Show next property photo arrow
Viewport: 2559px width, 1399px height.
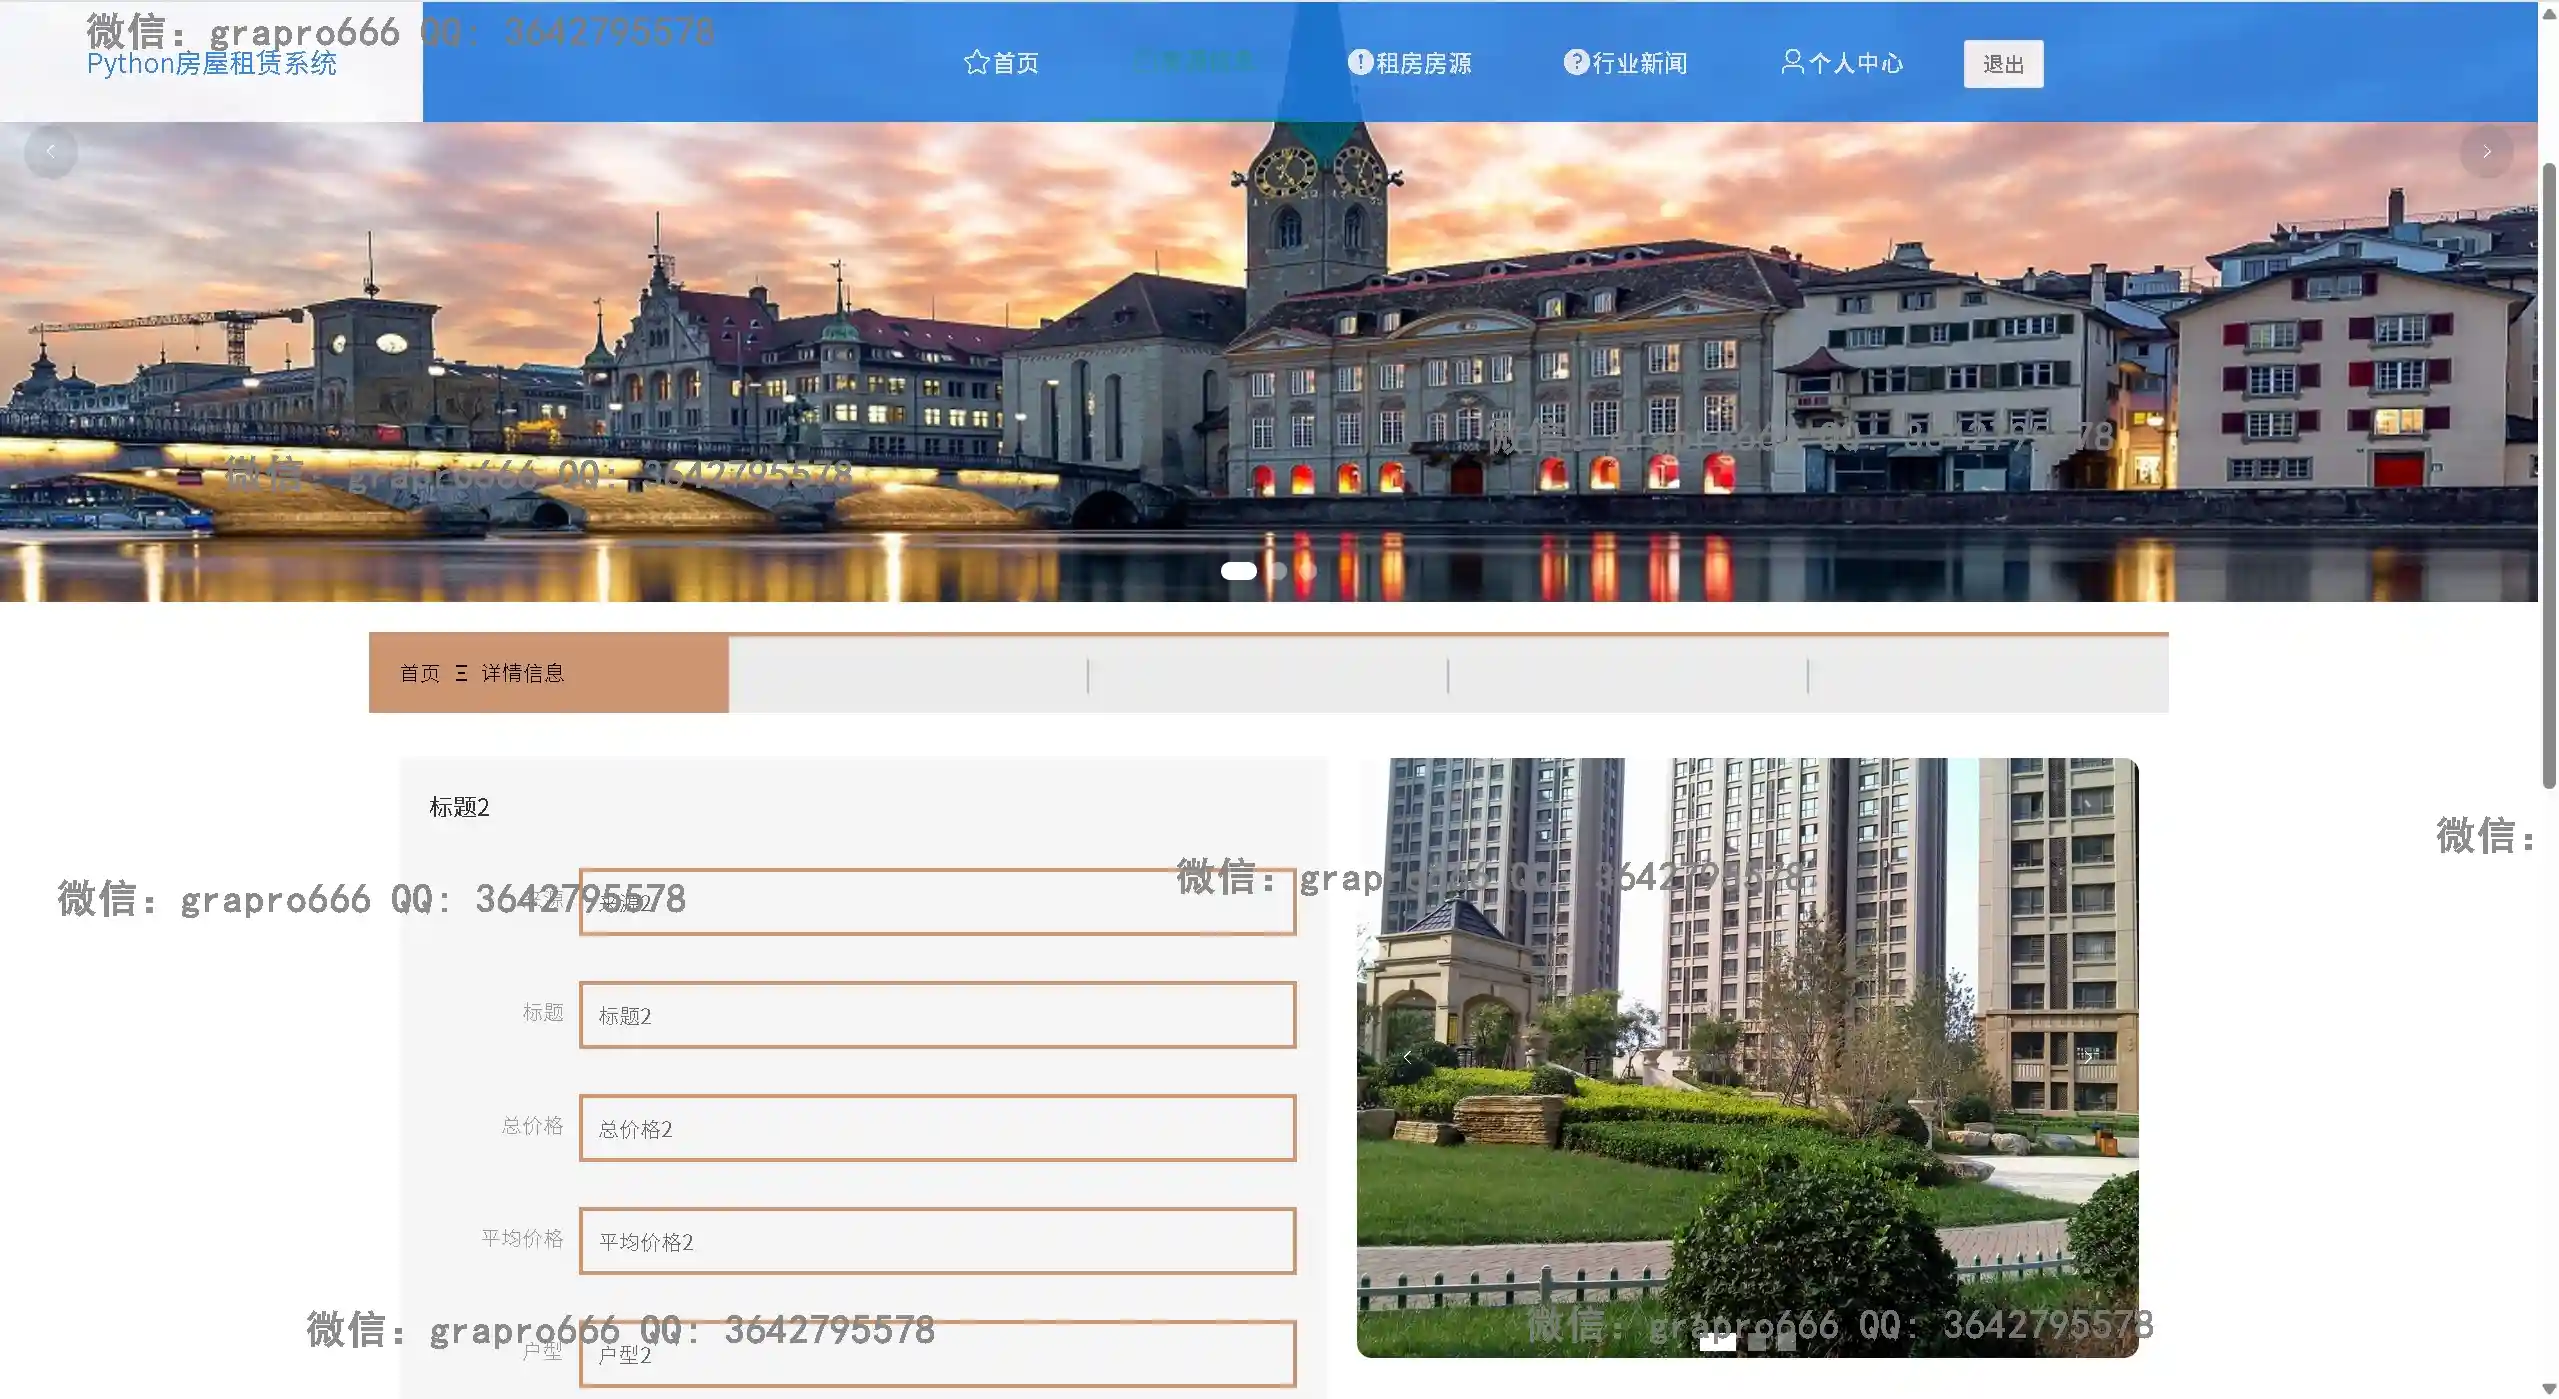2088,1057
